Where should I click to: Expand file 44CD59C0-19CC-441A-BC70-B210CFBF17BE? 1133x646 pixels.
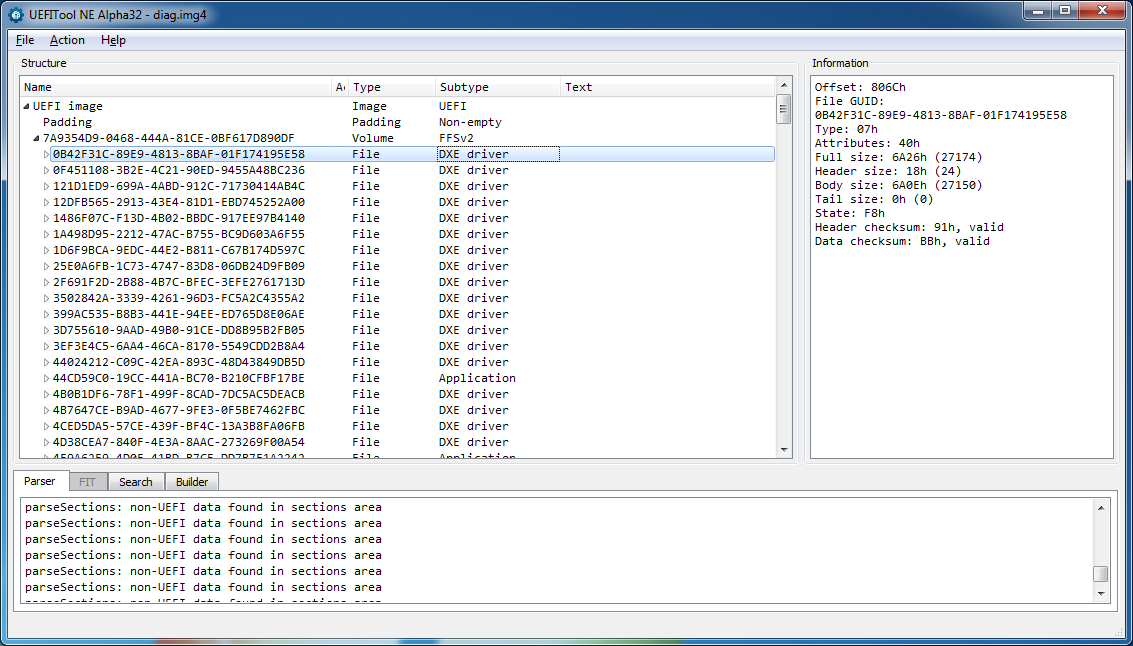coord(46,378)
